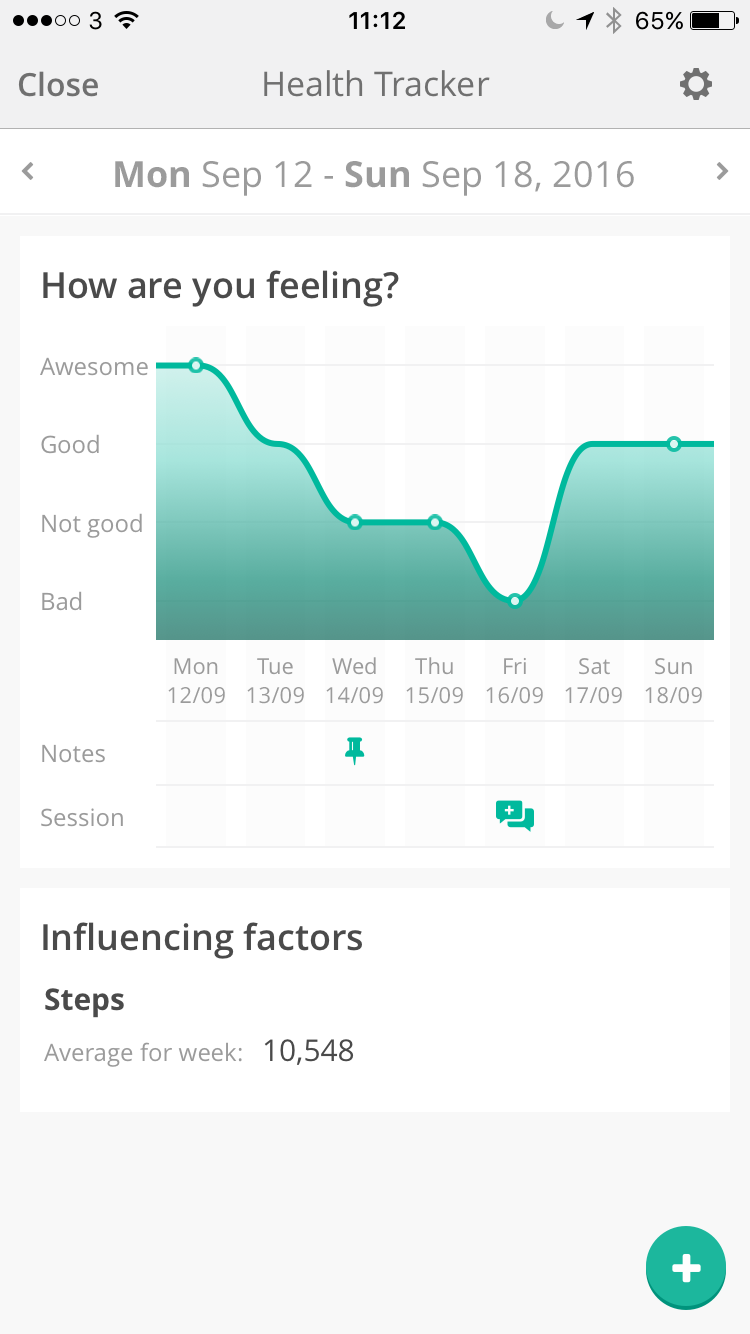Screen dimensions: 750x1334
Task: Close the Health Tracker screen
Action: click(x=58, y=85)
